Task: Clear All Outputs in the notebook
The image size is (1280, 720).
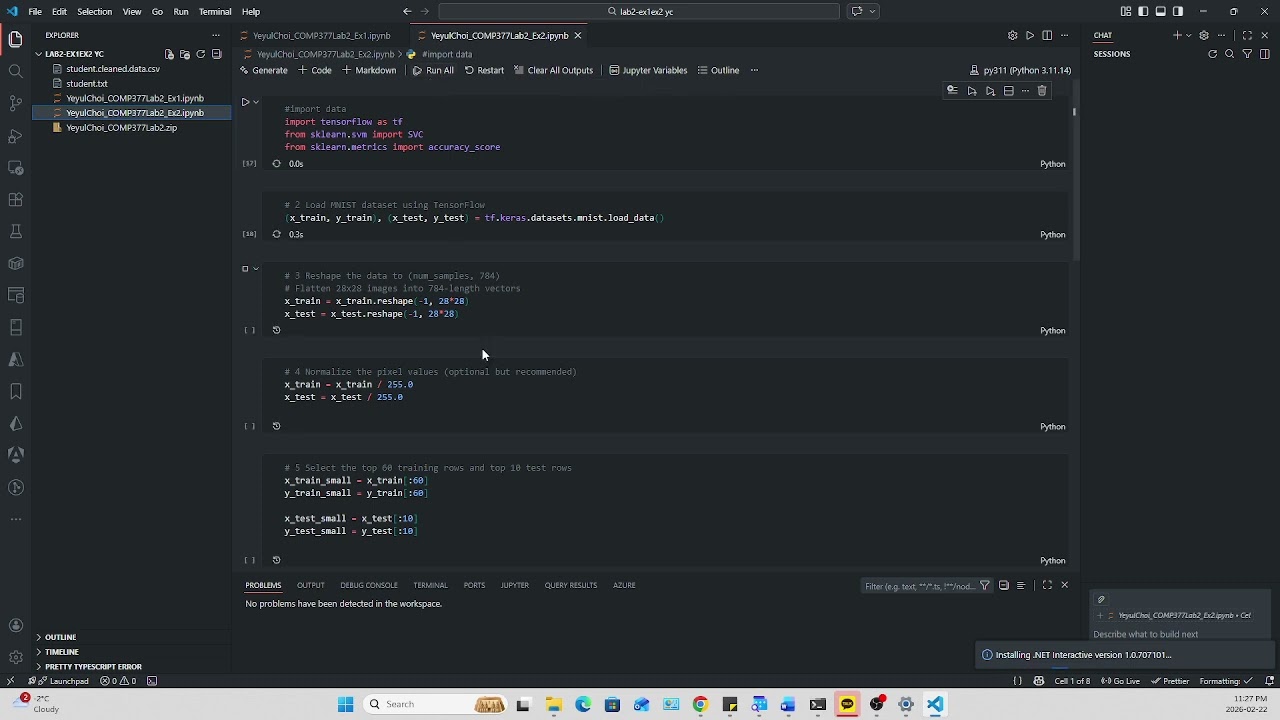Action: click(x=553, y=71)
